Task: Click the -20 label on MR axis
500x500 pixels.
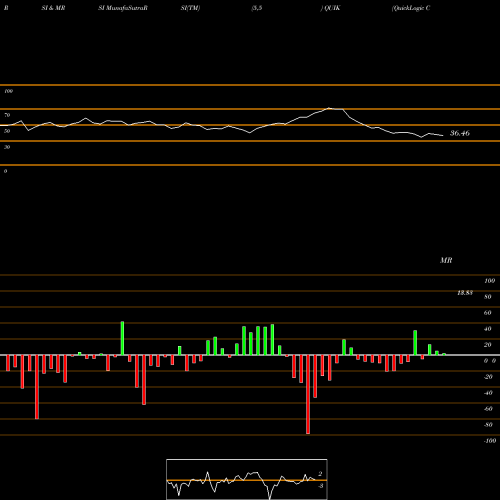Action: [x=488, y=377]
